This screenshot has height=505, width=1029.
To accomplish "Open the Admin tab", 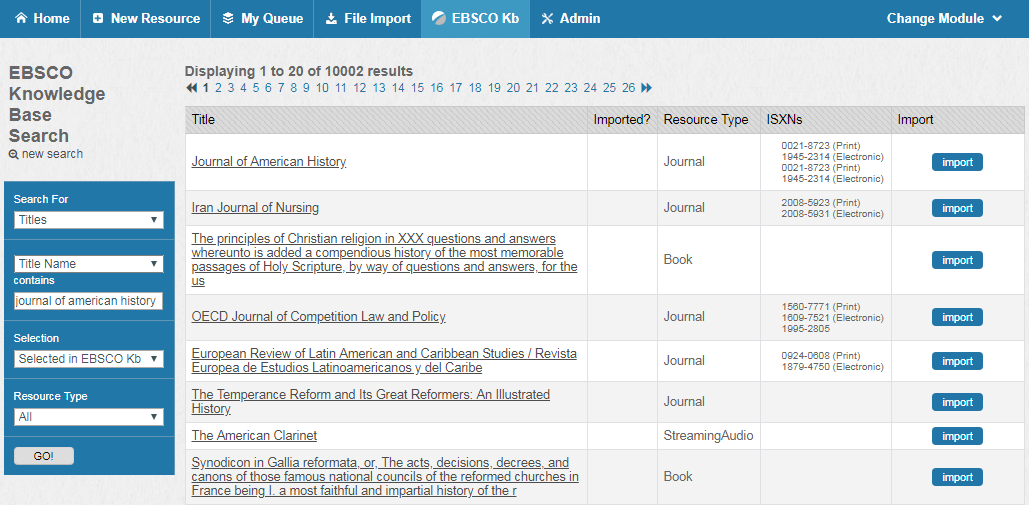I will click(570, 19).
